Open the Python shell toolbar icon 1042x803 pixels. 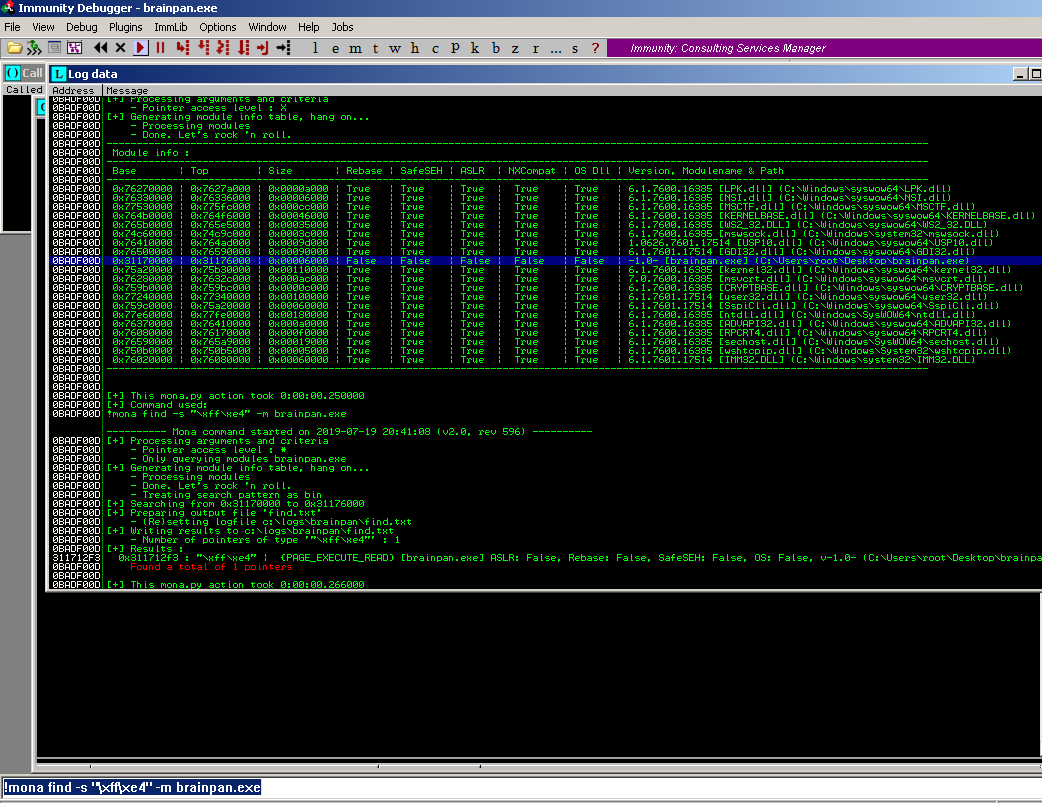[34, 48]
